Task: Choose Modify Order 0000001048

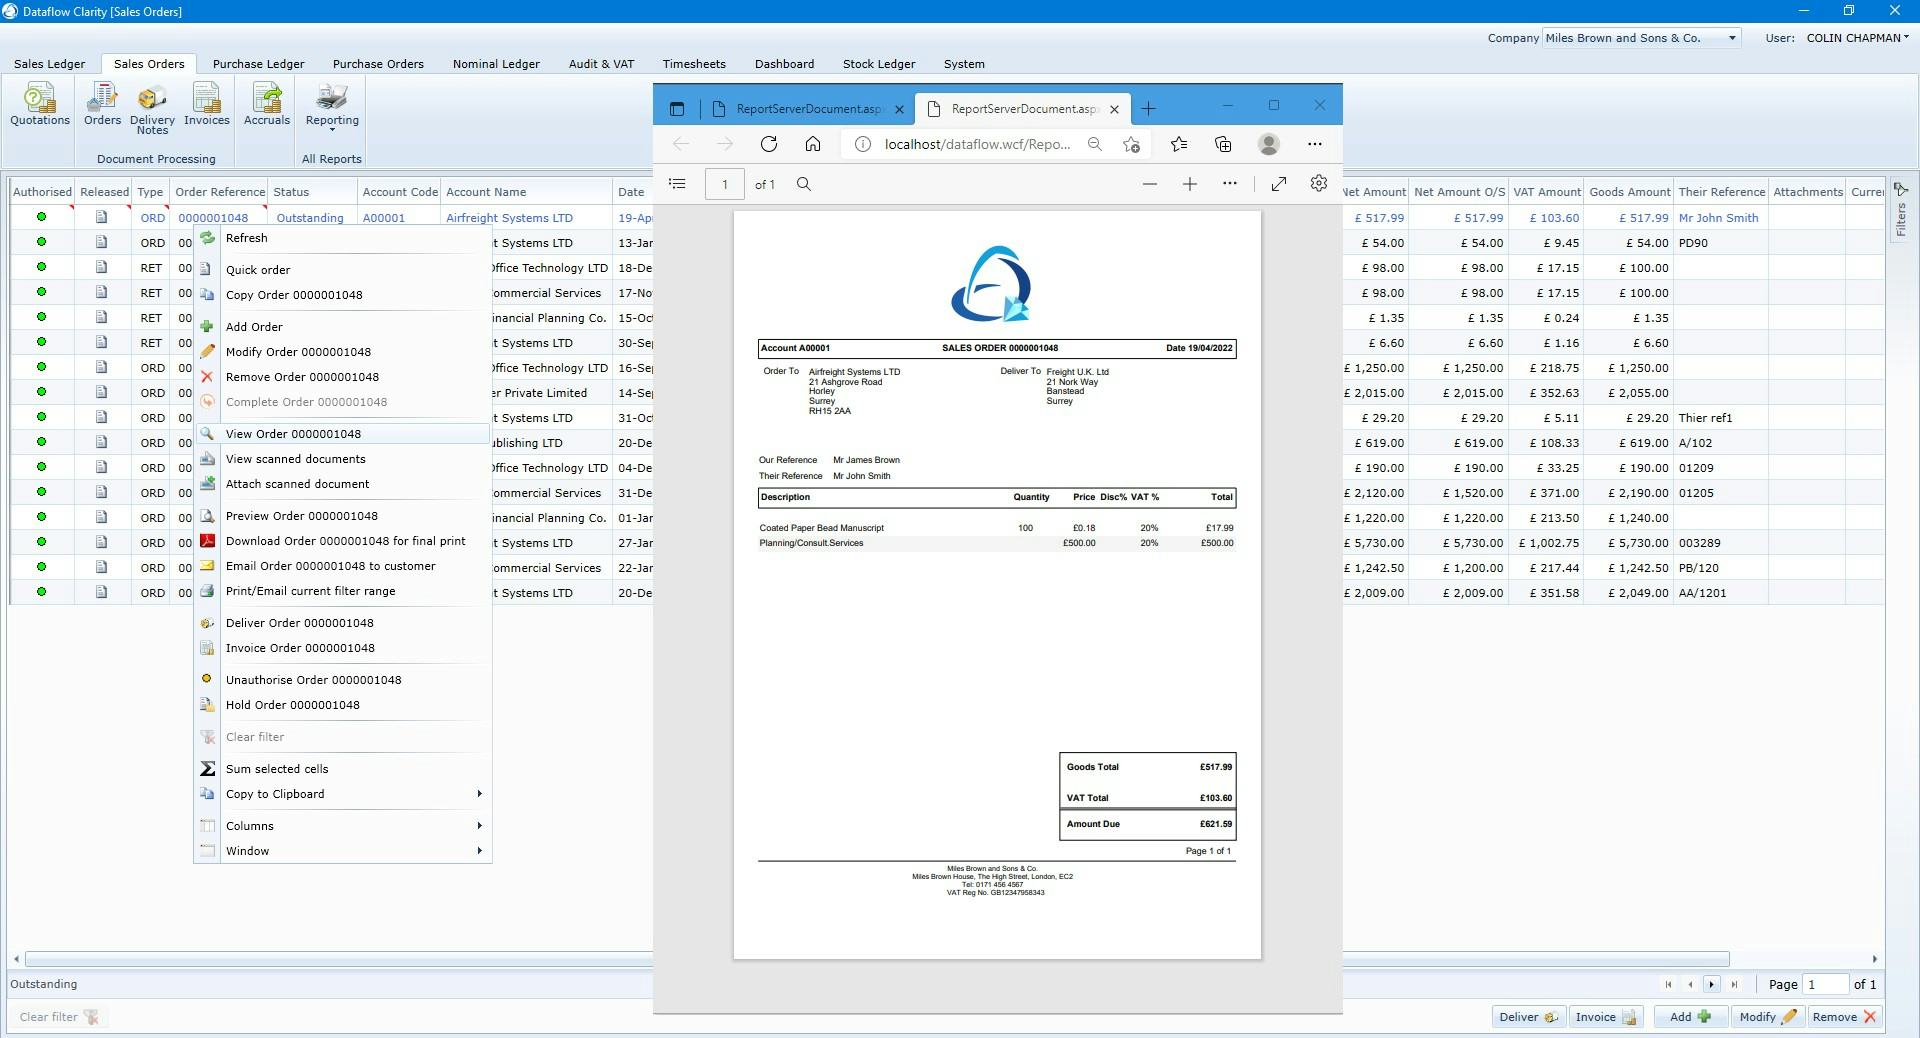Action: [342, 352]
